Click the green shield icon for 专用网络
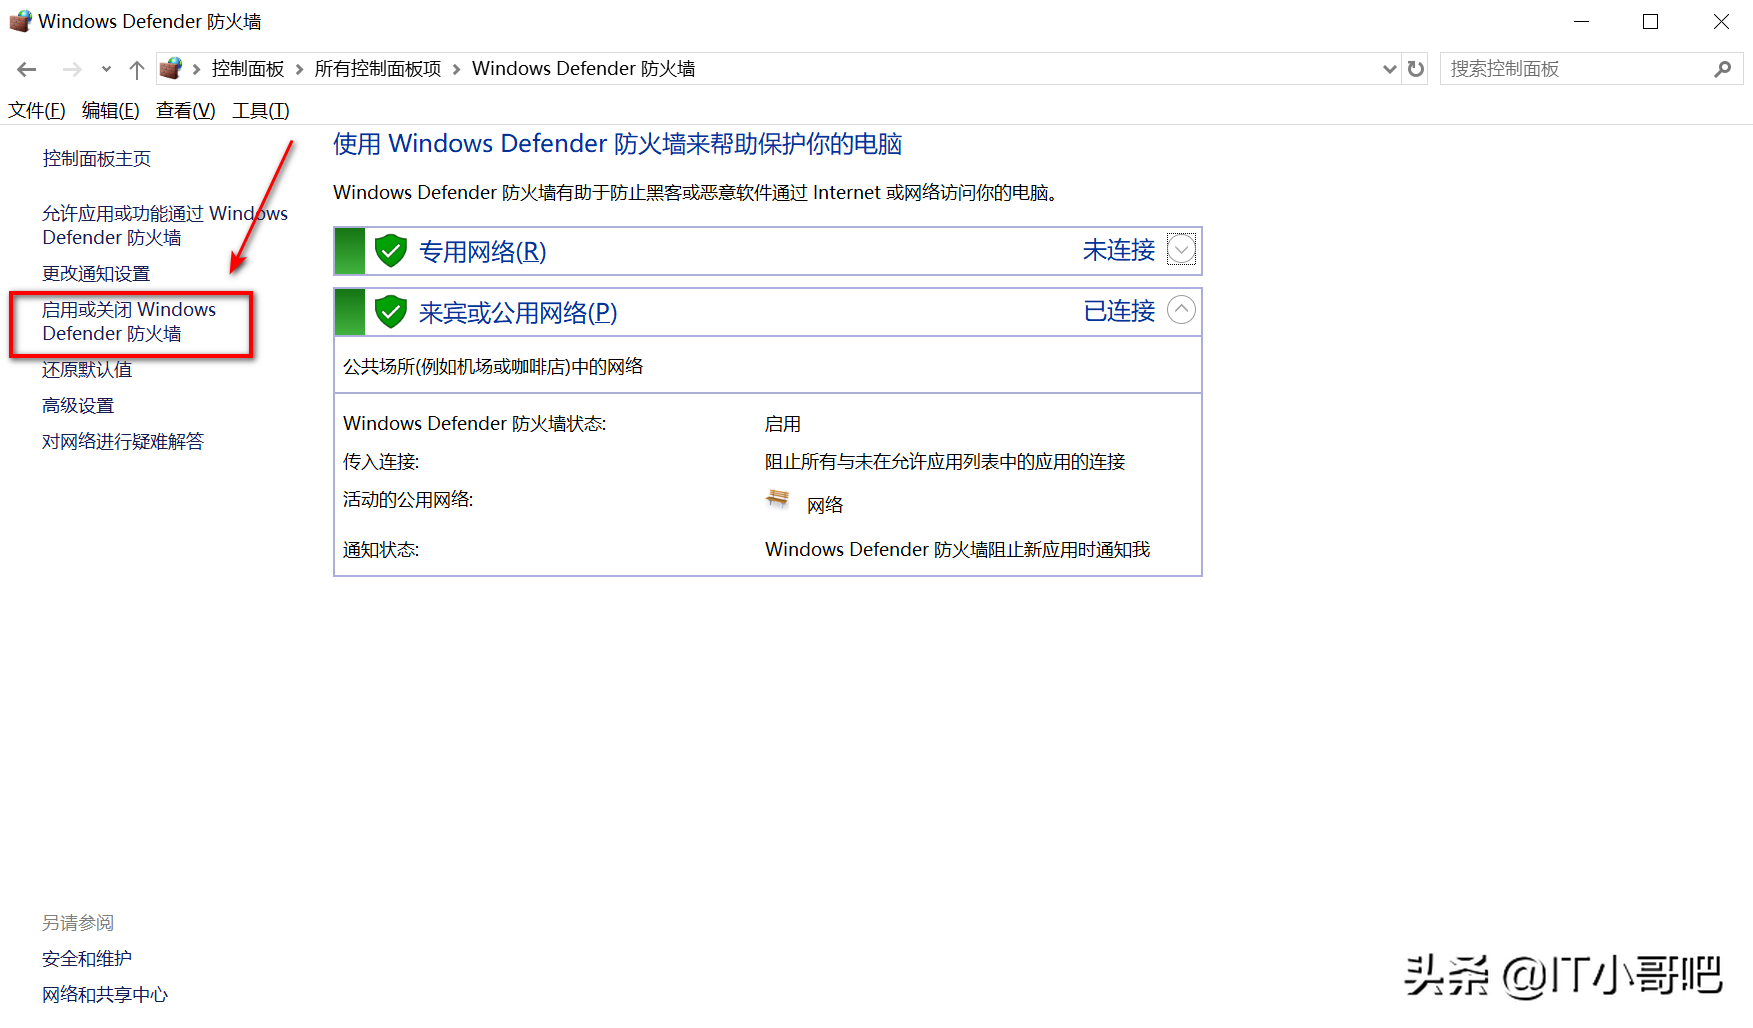 coord(390,250)
